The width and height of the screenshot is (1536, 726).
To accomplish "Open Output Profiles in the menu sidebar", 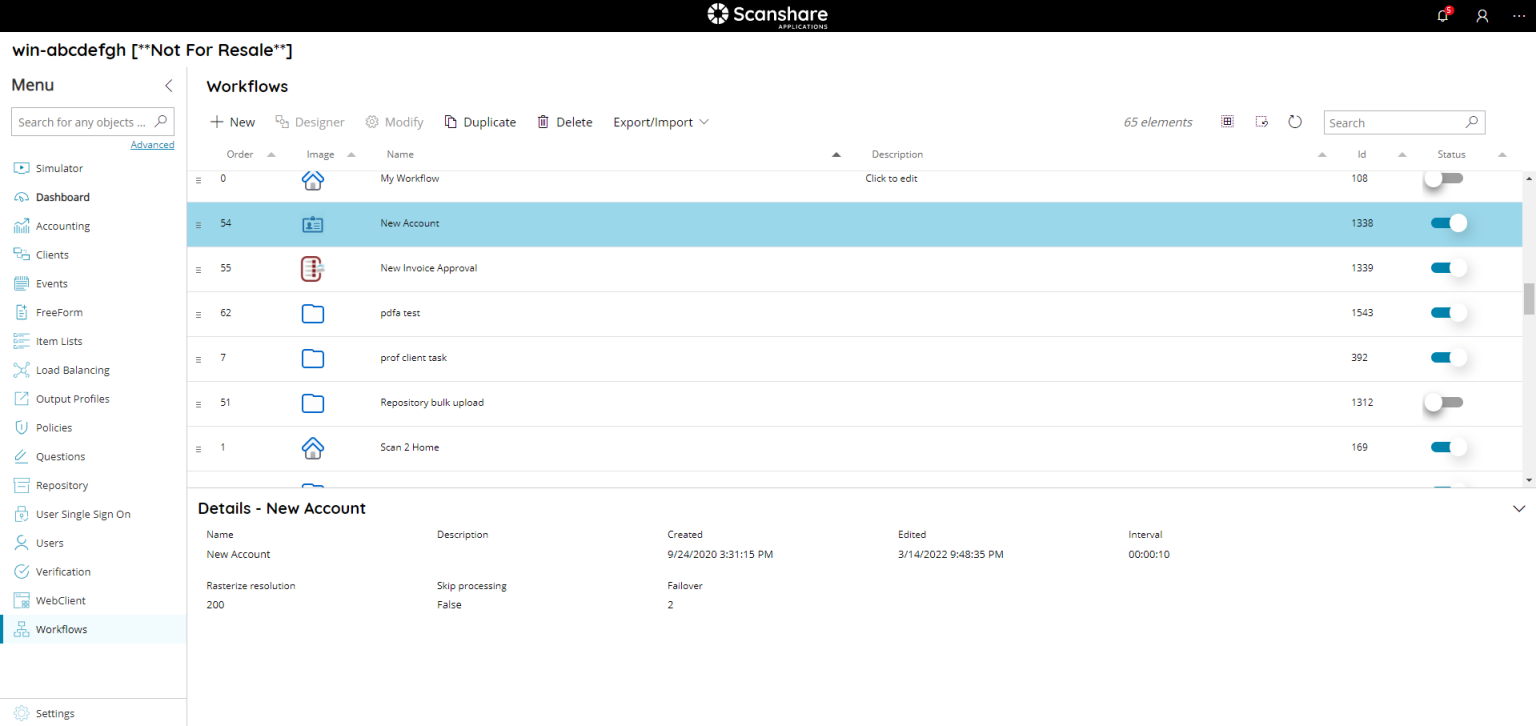I will click(73, 398).
